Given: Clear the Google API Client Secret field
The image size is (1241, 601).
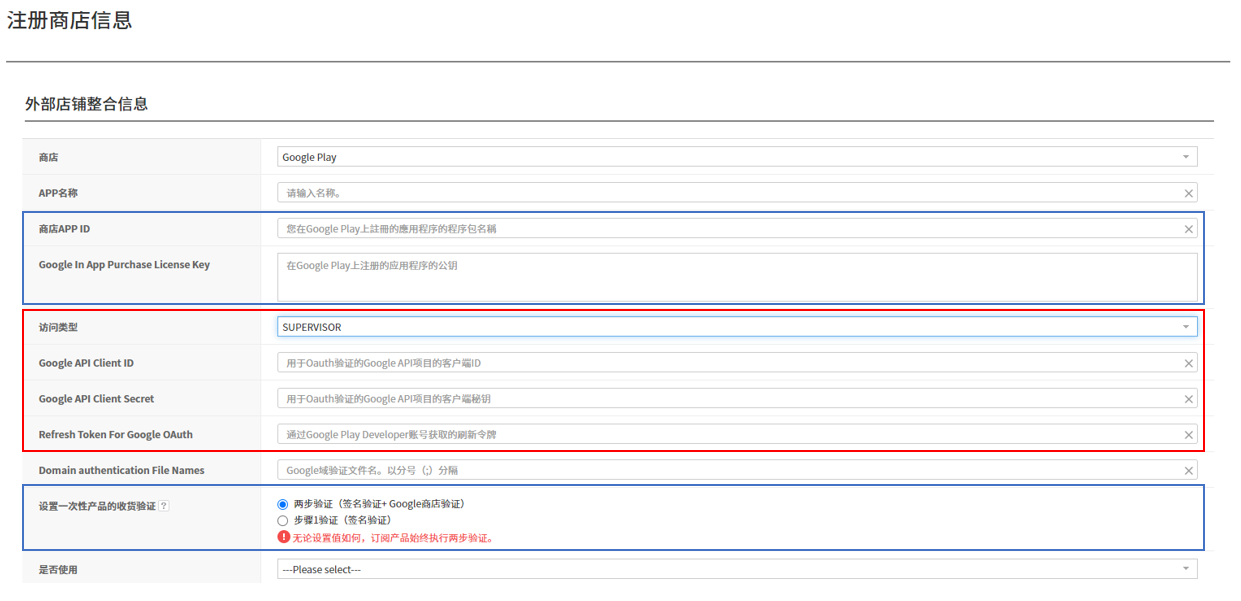Looking at the screenshot, I should point(1189,398).
